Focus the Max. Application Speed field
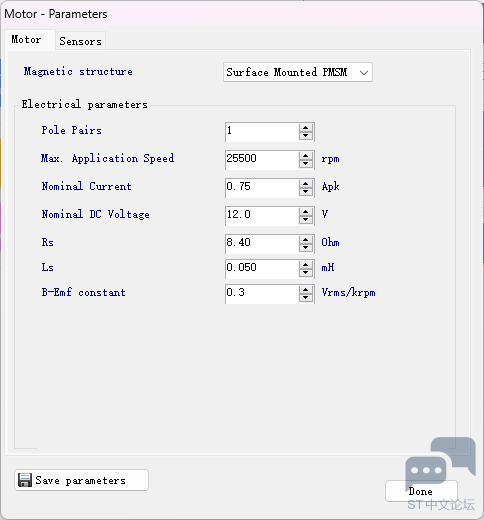Image resolution: width=484 pixels, height=520 pixels. (x=262, y=160)
